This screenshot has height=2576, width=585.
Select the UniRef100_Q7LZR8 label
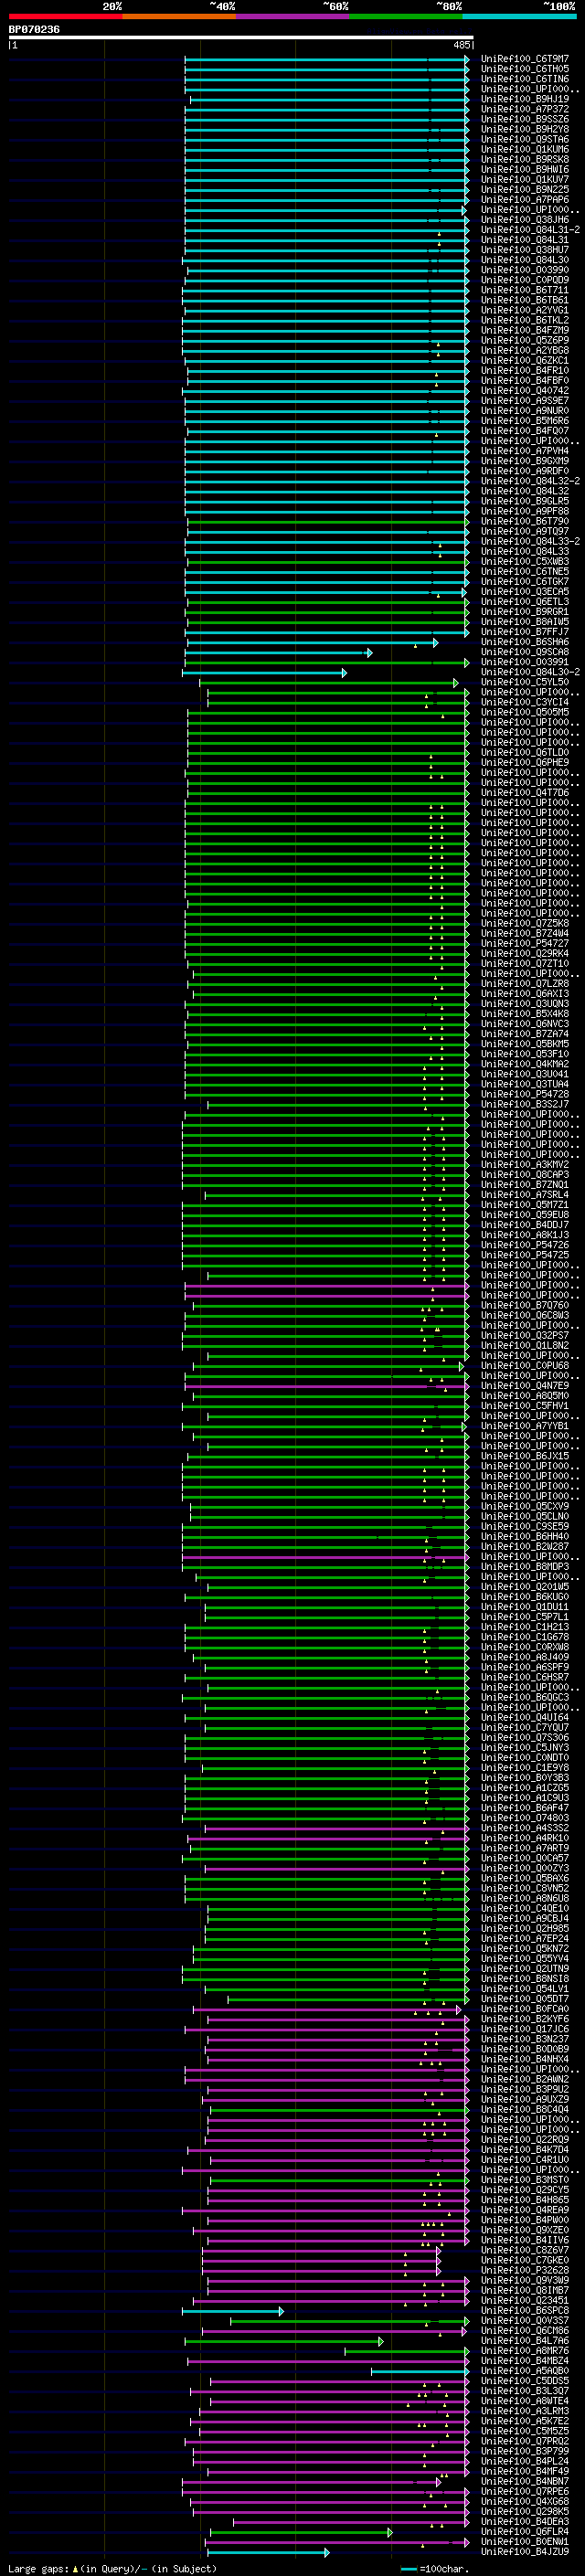(524, 984)
